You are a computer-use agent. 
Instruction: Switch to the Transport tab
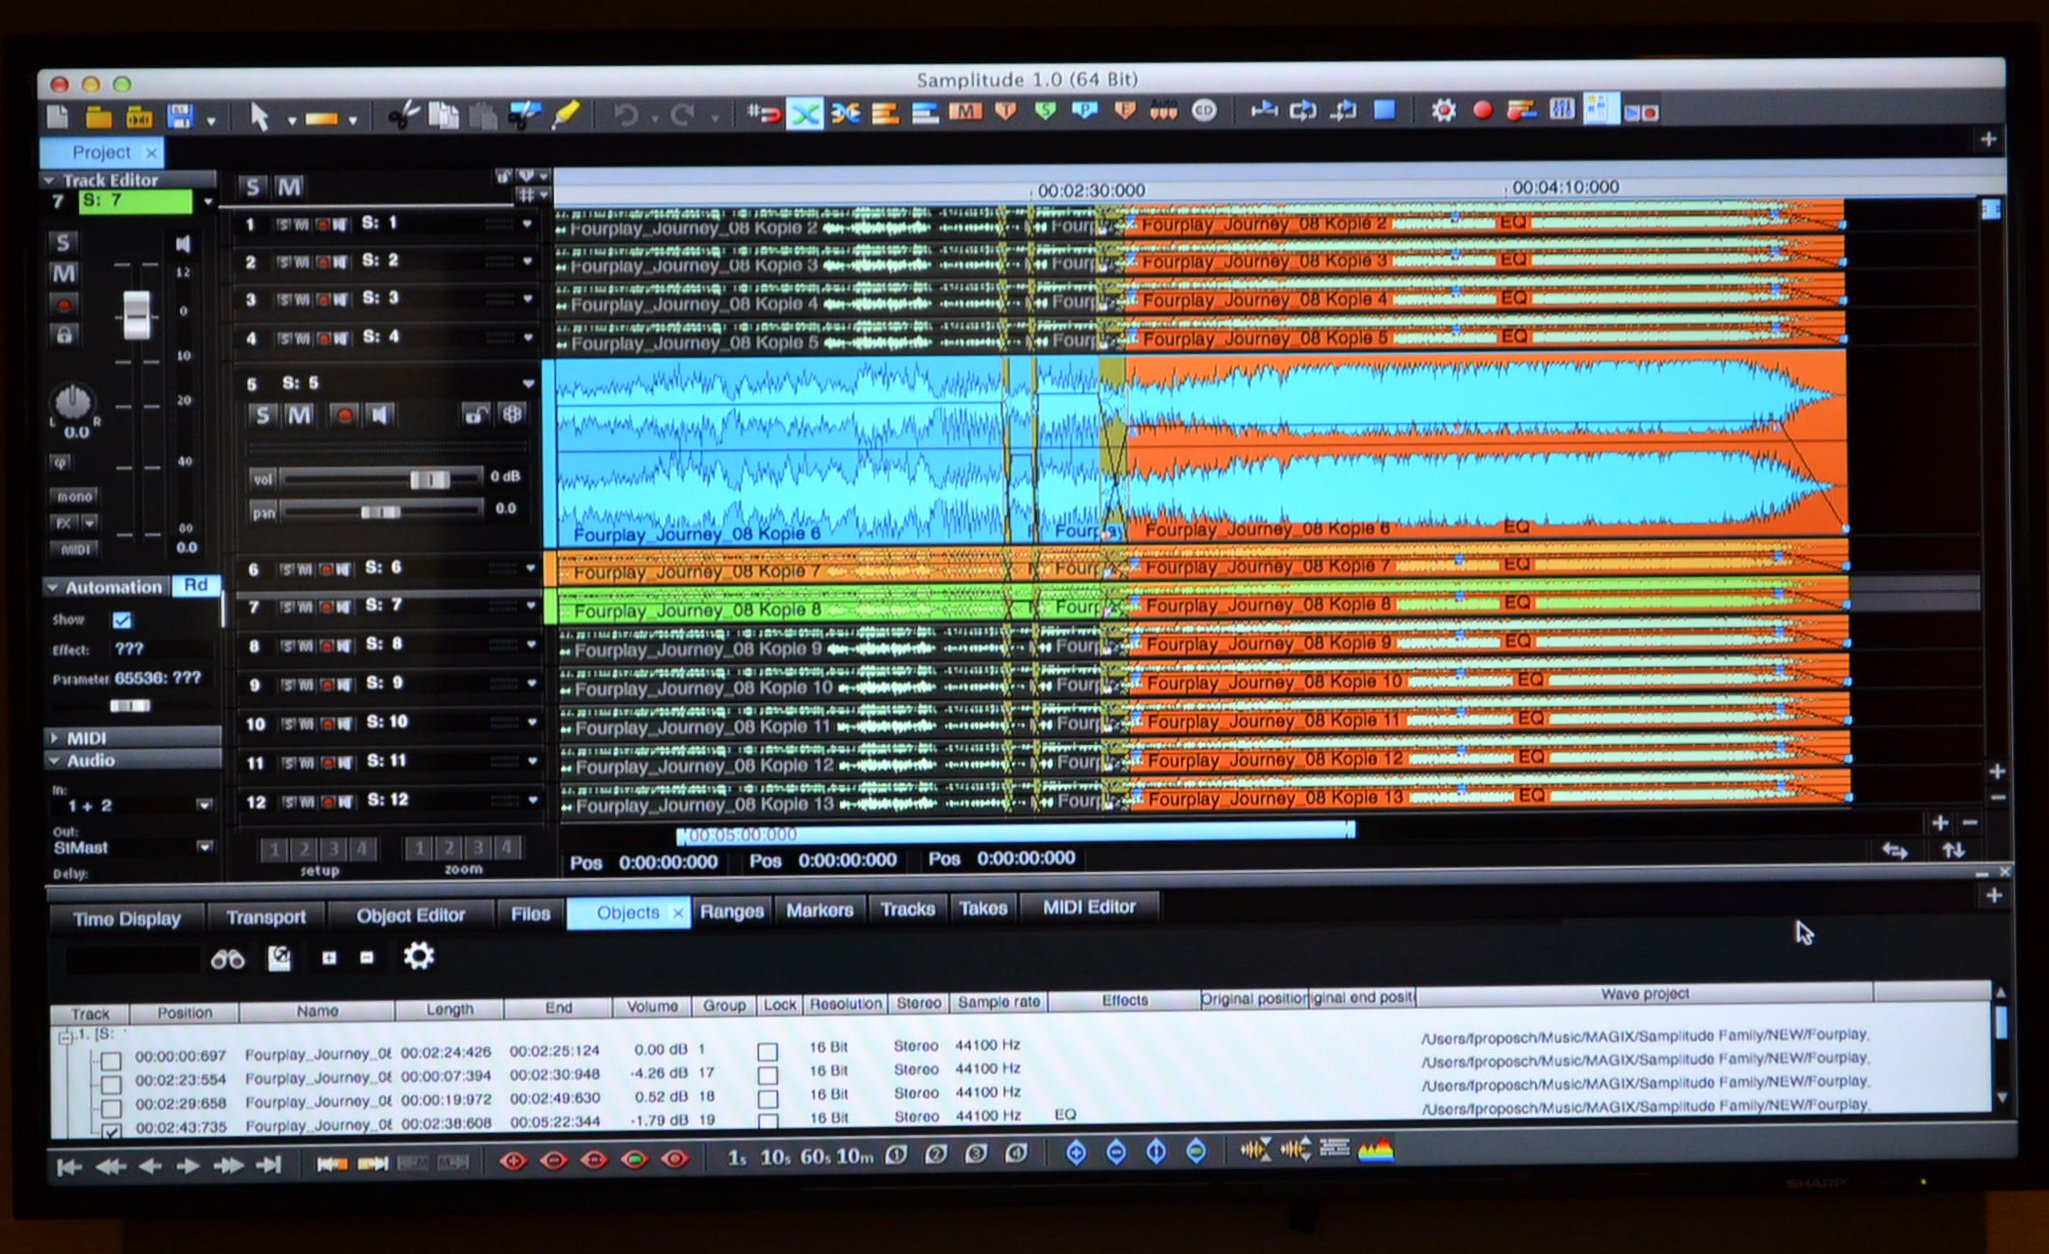pyautogui.click(x=266, y=917)
